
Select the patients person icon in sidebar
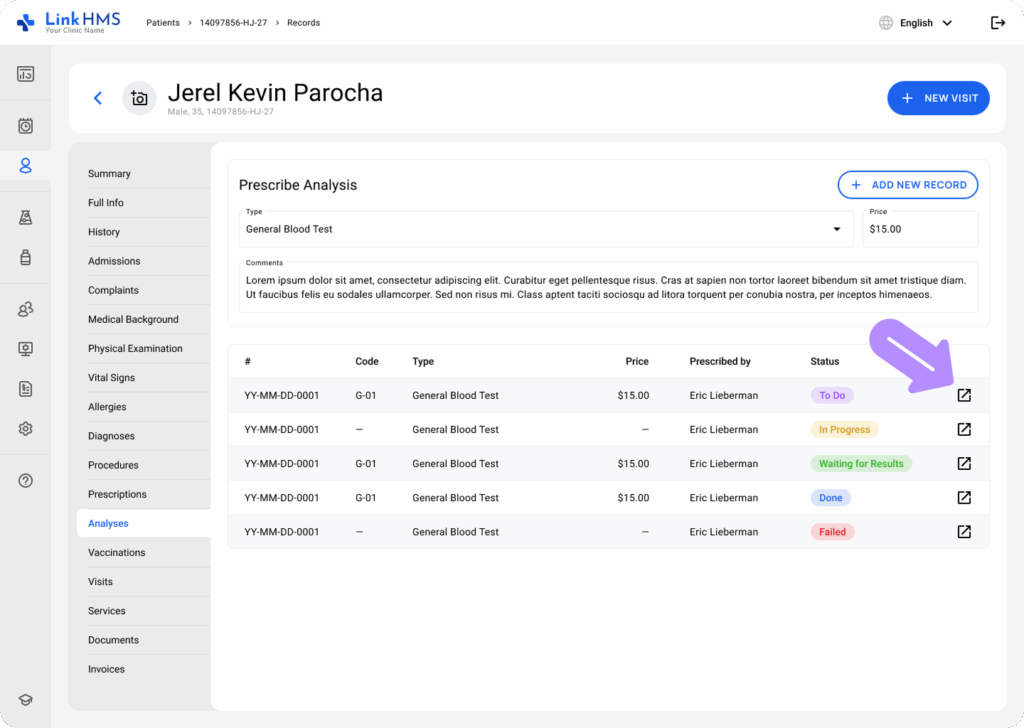pyautogui.click(x=25, y=166)
